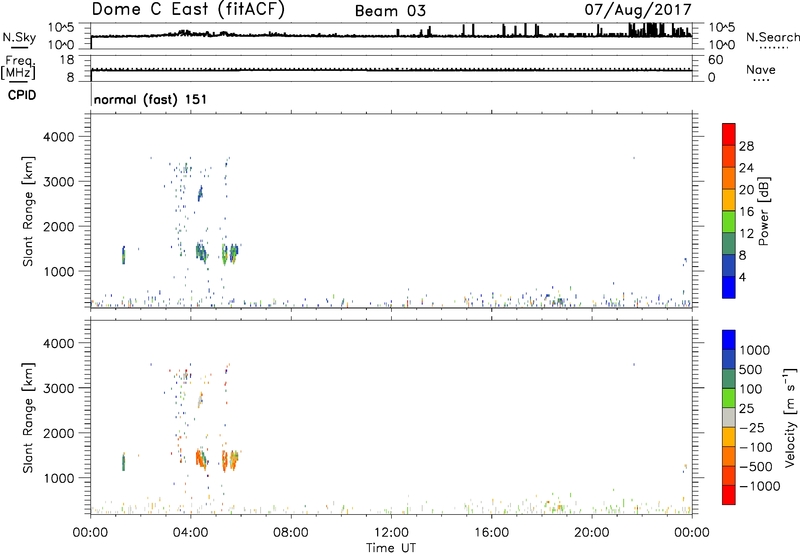Click the 'Power [dB]' colorbar label
This screenshot has width=800, height=554.
pos(763,211)
